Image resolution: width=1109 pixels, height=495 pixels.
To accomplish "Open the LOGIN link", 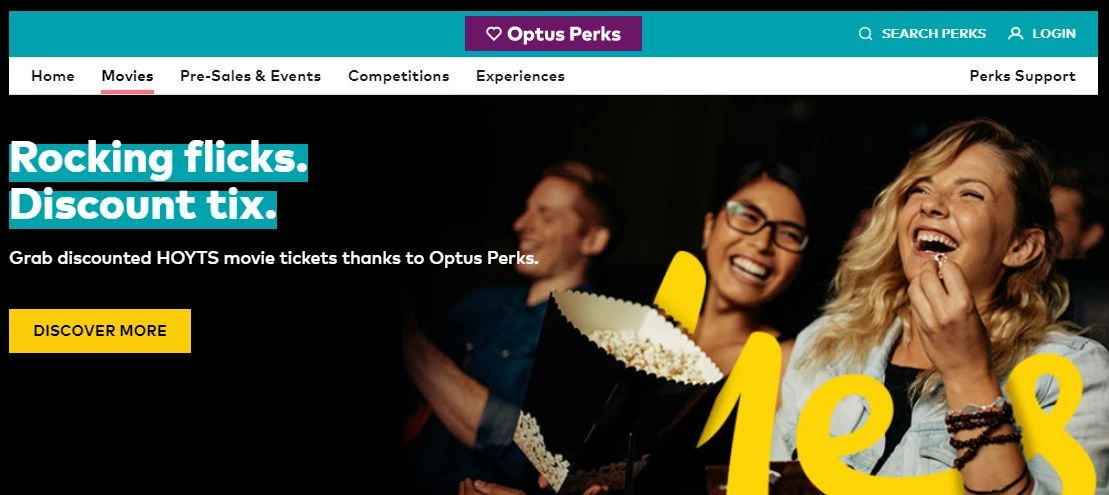I will 1054,33.
